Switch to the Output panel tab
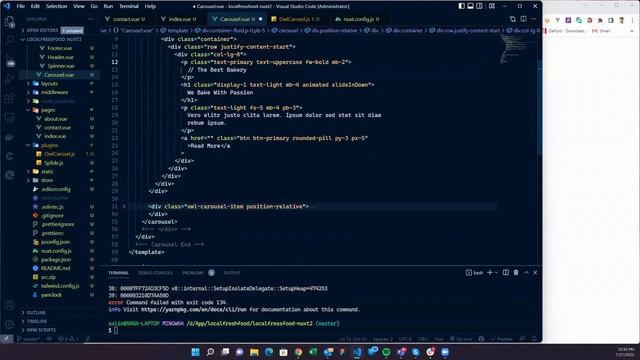 click(232, 273)
